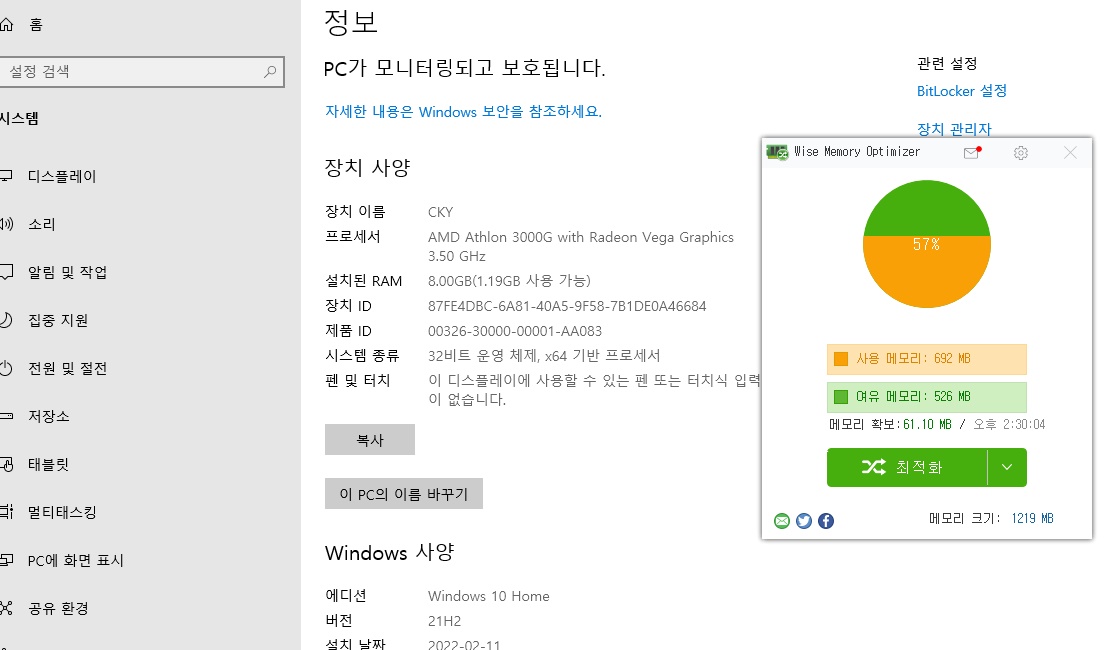This screenshot has height=650, width=1110.
Task: Expand the dropdown arrow beside 최적화
Action: [1007, 467]
